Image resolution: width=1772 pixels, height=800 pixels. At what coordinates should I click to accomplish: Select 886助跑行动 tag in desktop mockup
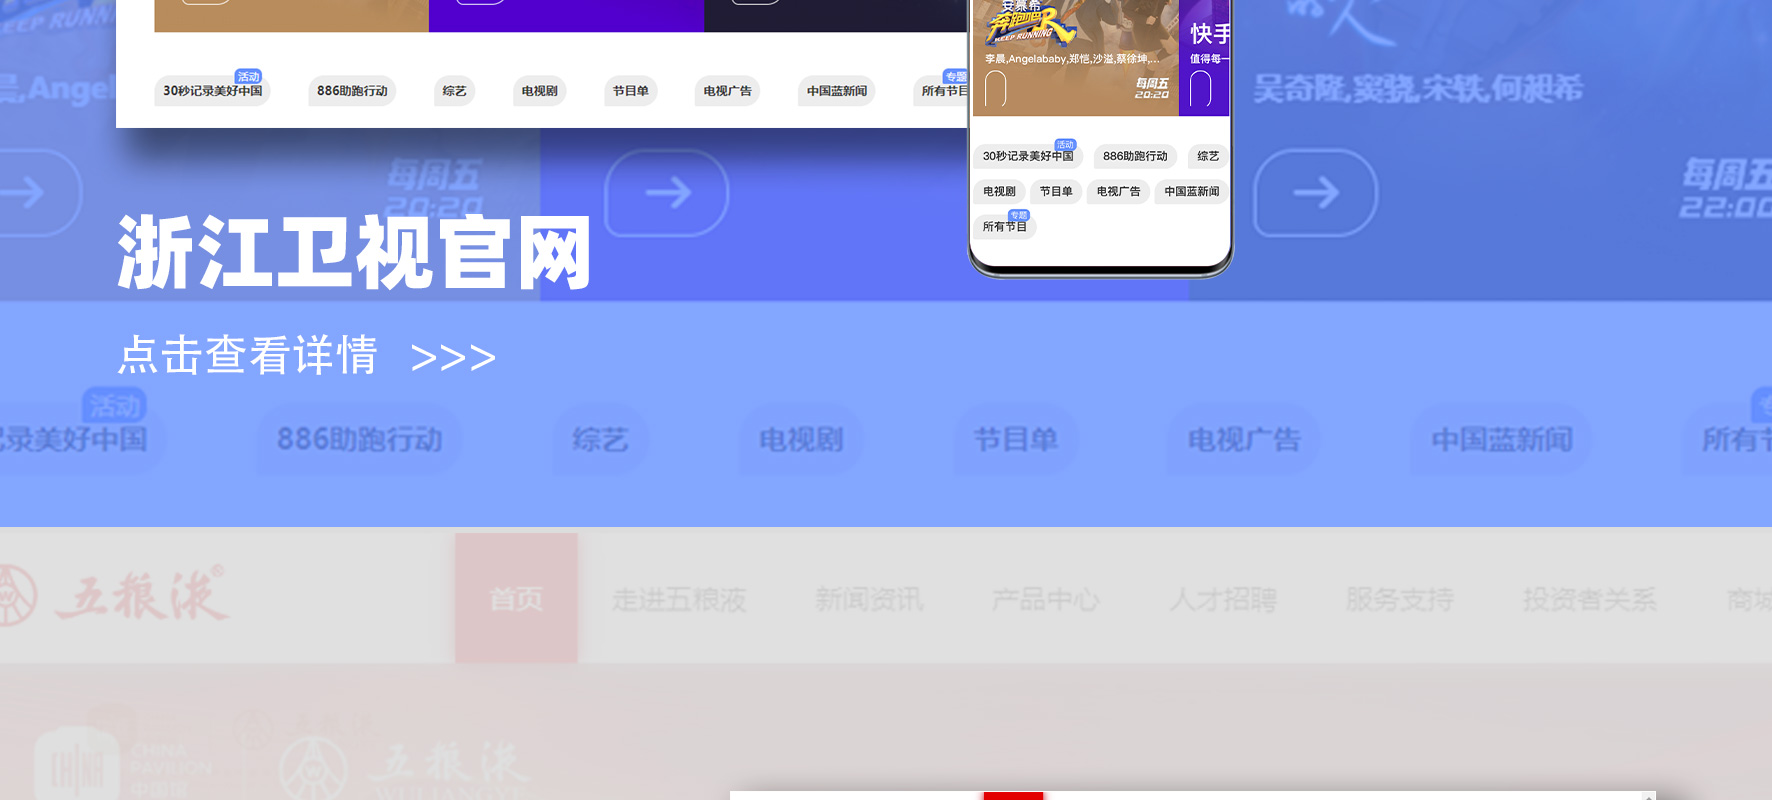[x=352, y=91]
